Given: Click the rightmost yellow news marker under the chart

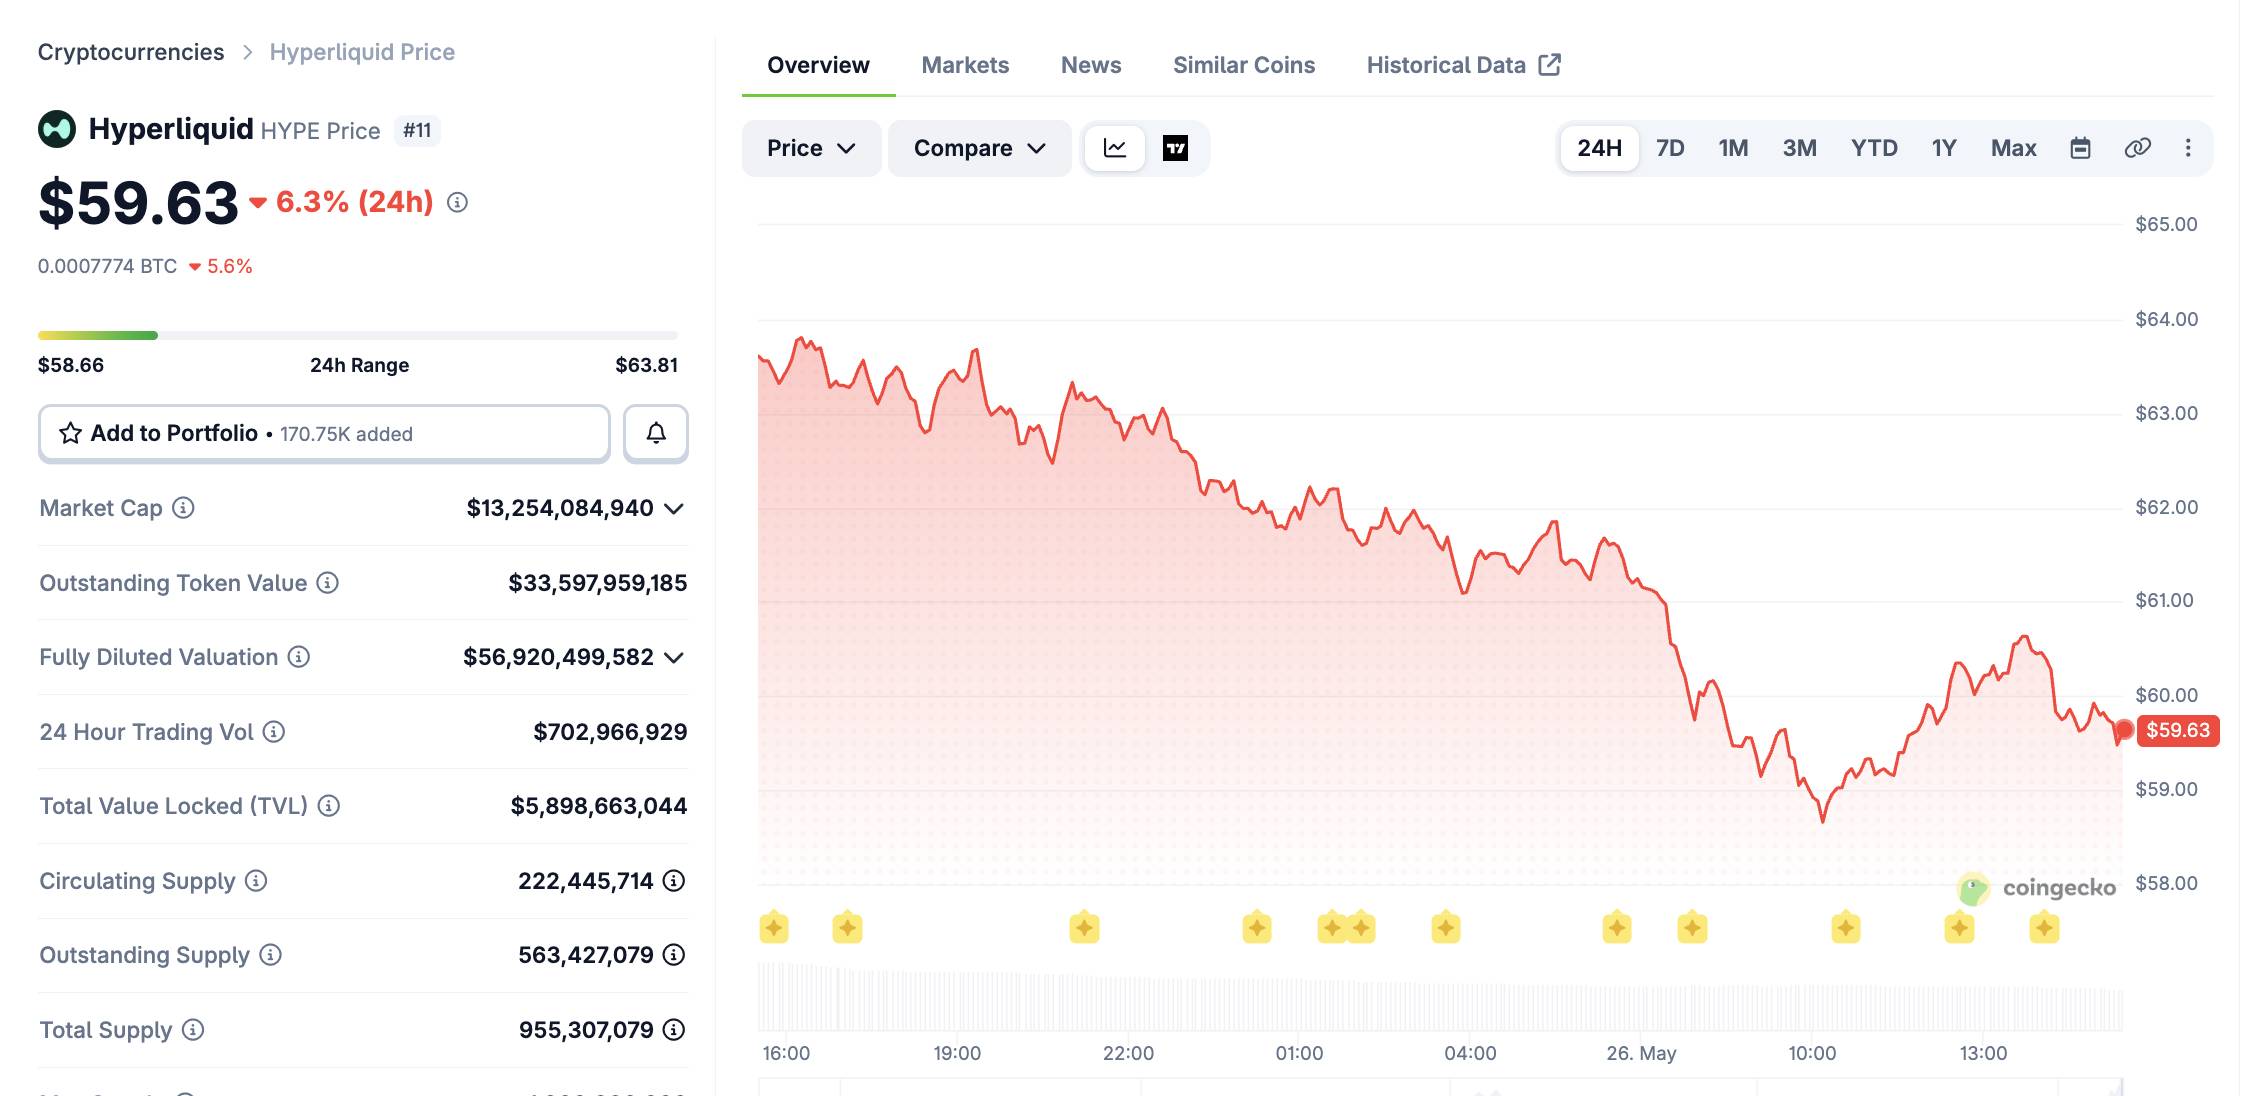Looking at the screenshot, I should coord(2044,928).
